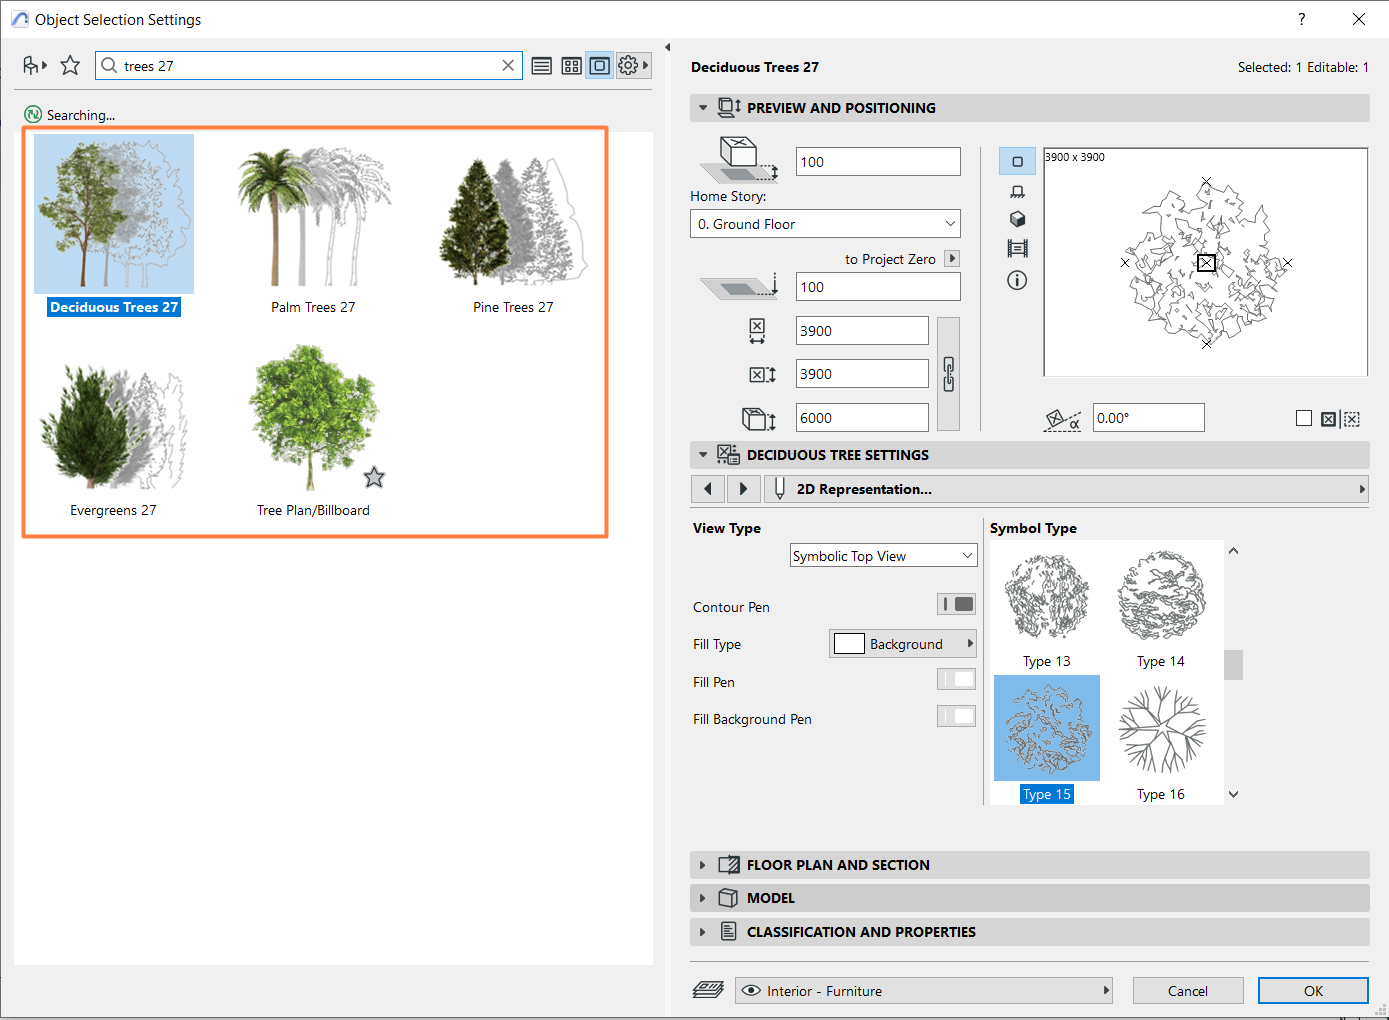Switch to the medium thumbnails view icon
Screen dimensions: 1389x1020
coord(571,66)
